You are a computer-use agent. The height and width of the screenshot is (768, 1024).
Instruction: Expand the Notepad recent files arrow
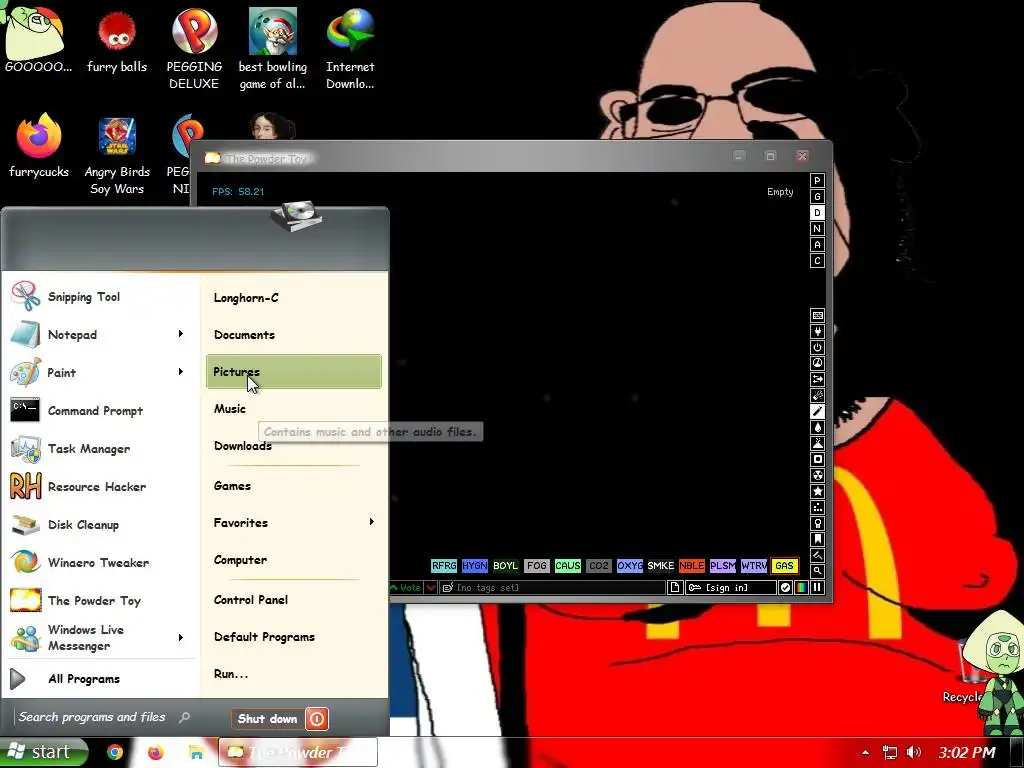(181, 334)
